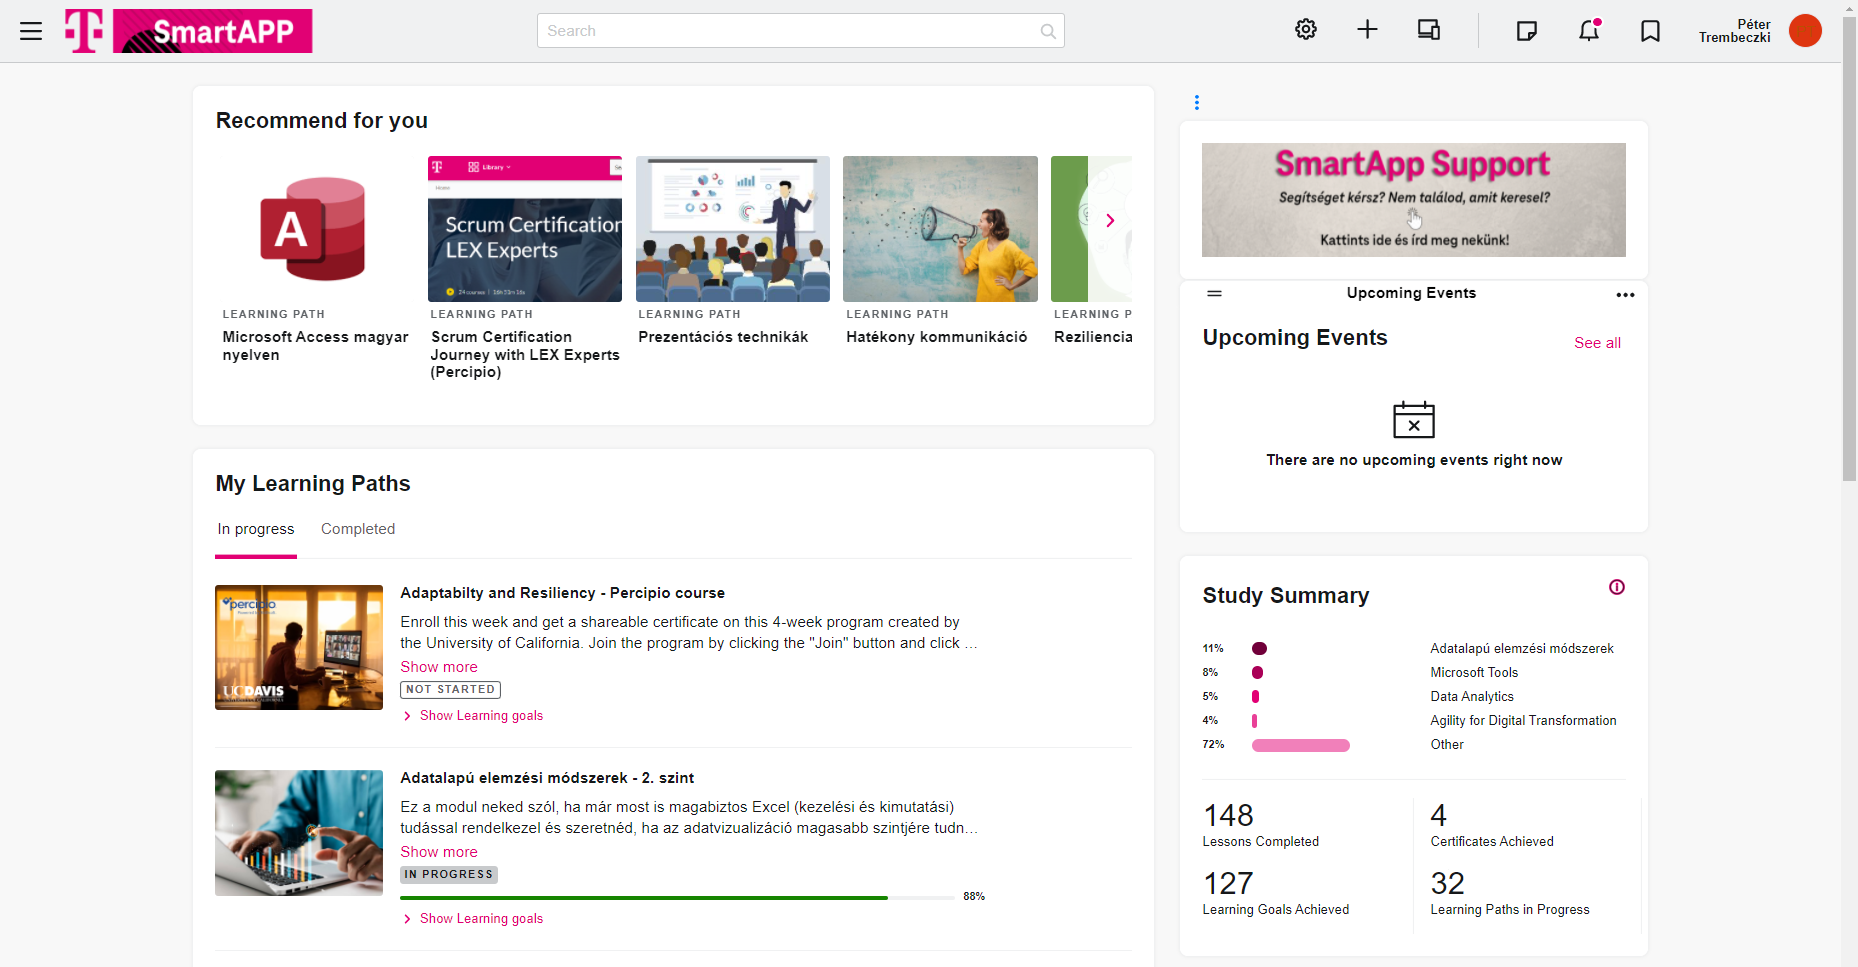Click the Data Analytics summary label
Screen dimensions: 1858x967
(1472, 697)
